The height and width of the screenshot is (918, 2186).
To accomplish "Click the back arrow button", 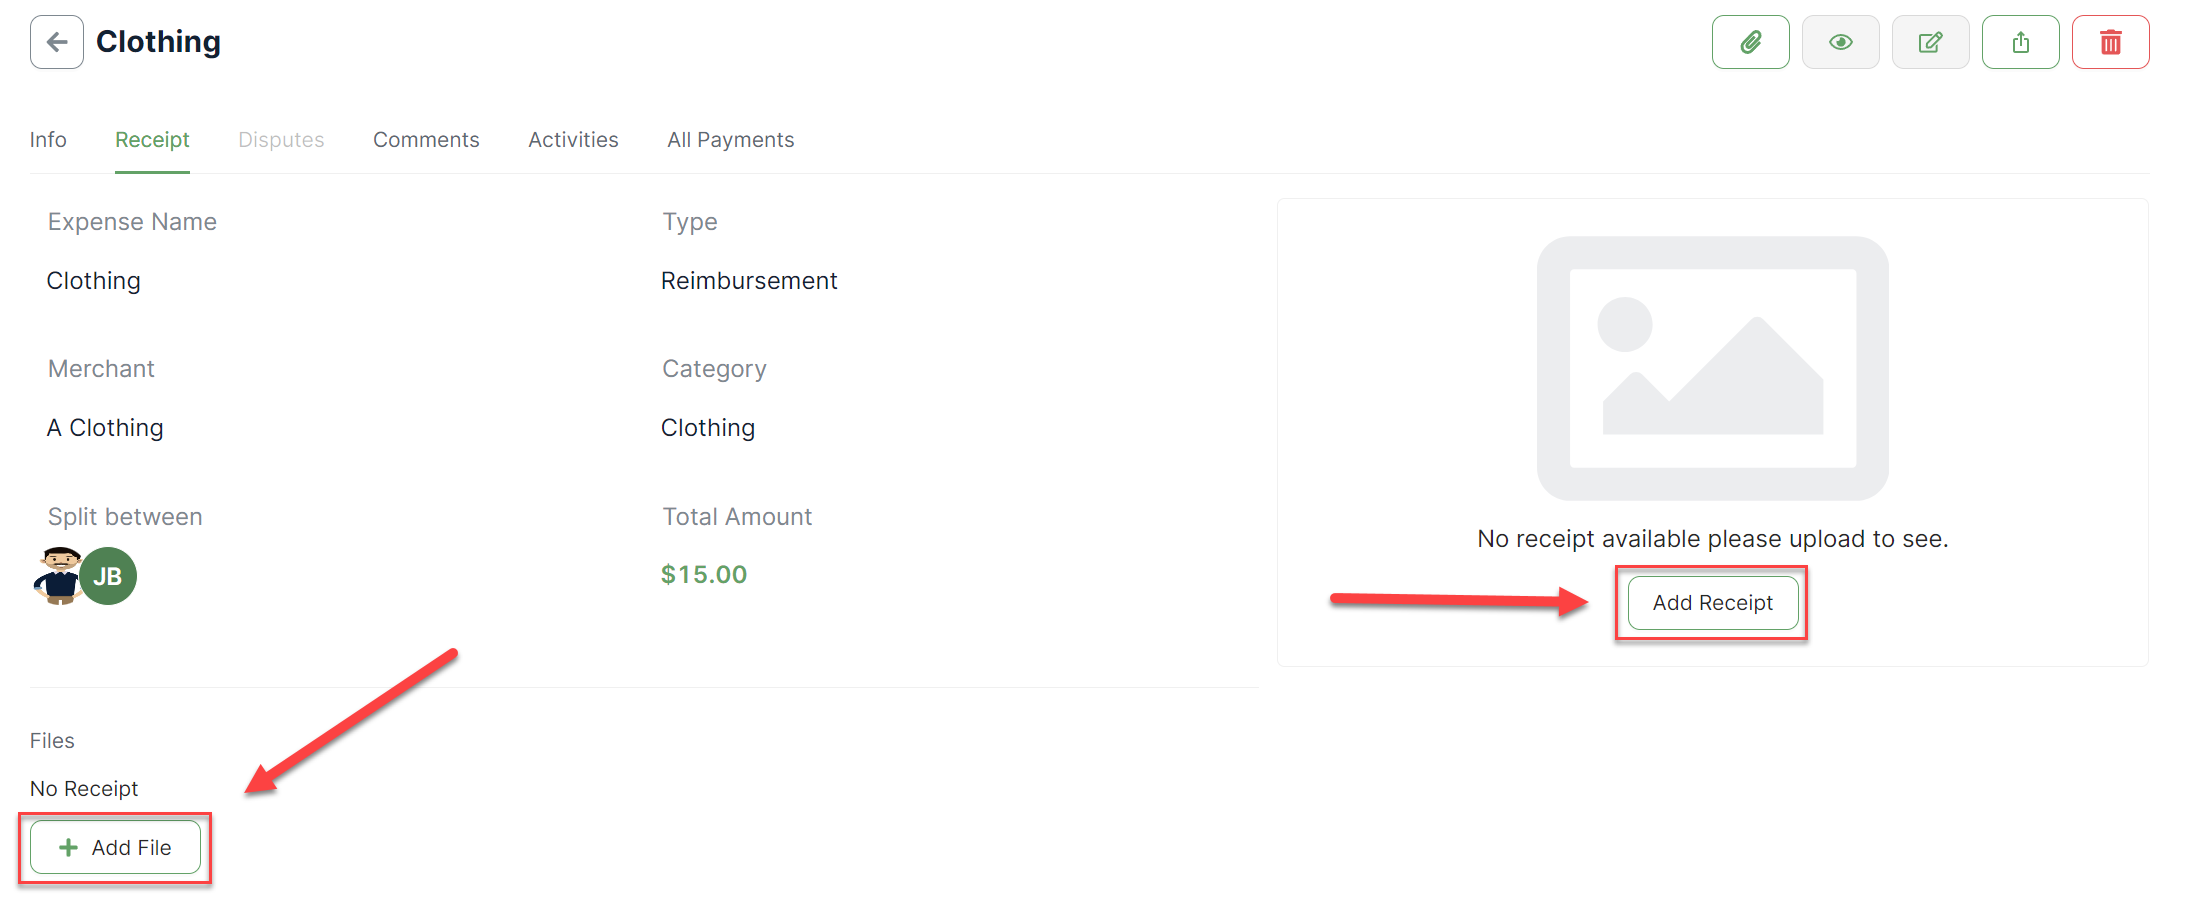I will 57,42.
